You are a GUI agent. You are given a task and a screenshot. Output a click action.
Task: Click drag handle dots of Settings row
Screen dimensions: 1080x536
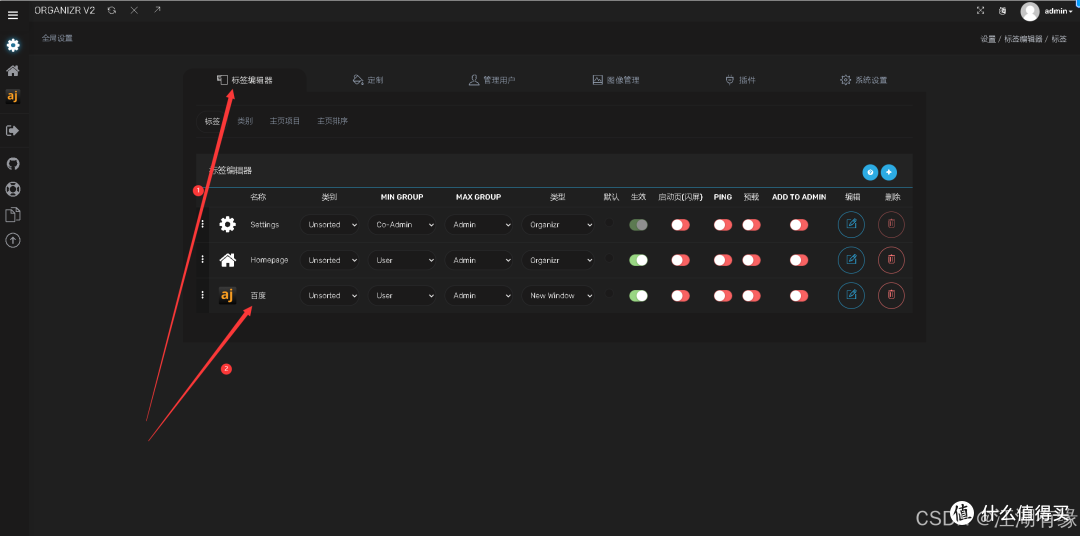click(202, 224)
